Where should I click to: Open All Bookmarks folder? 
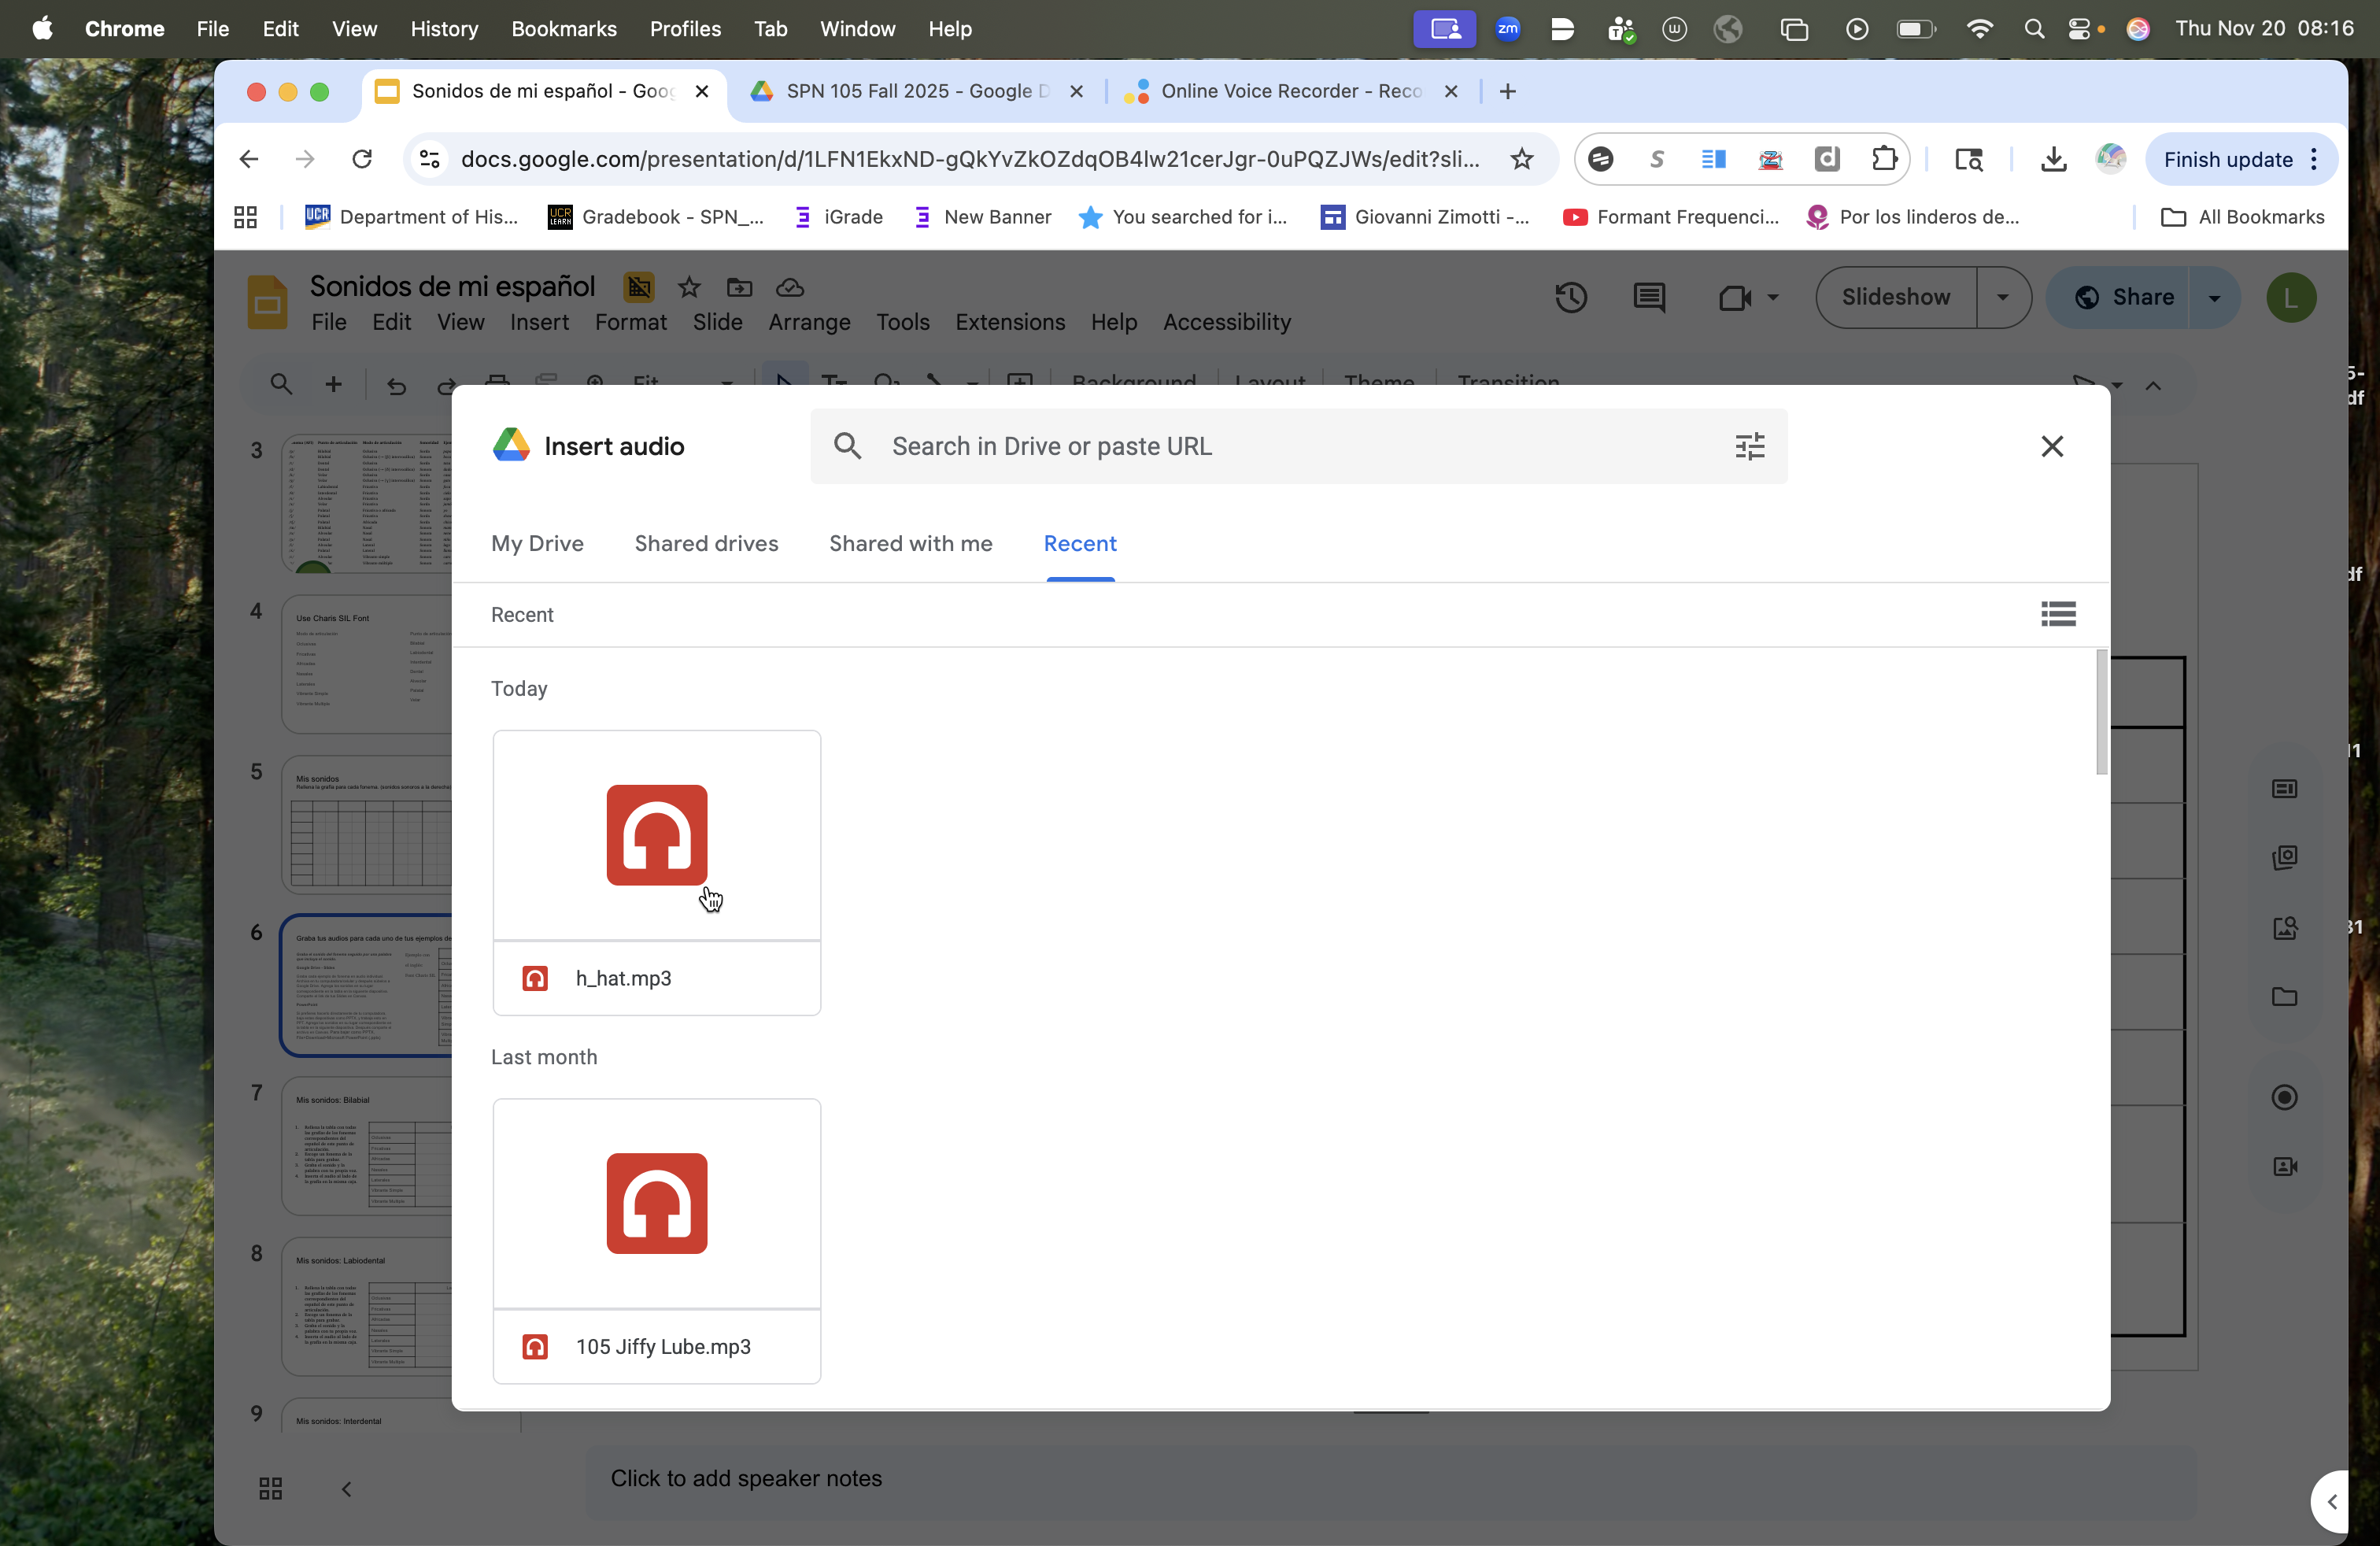pyautogui.click(x=2243, y=217)
